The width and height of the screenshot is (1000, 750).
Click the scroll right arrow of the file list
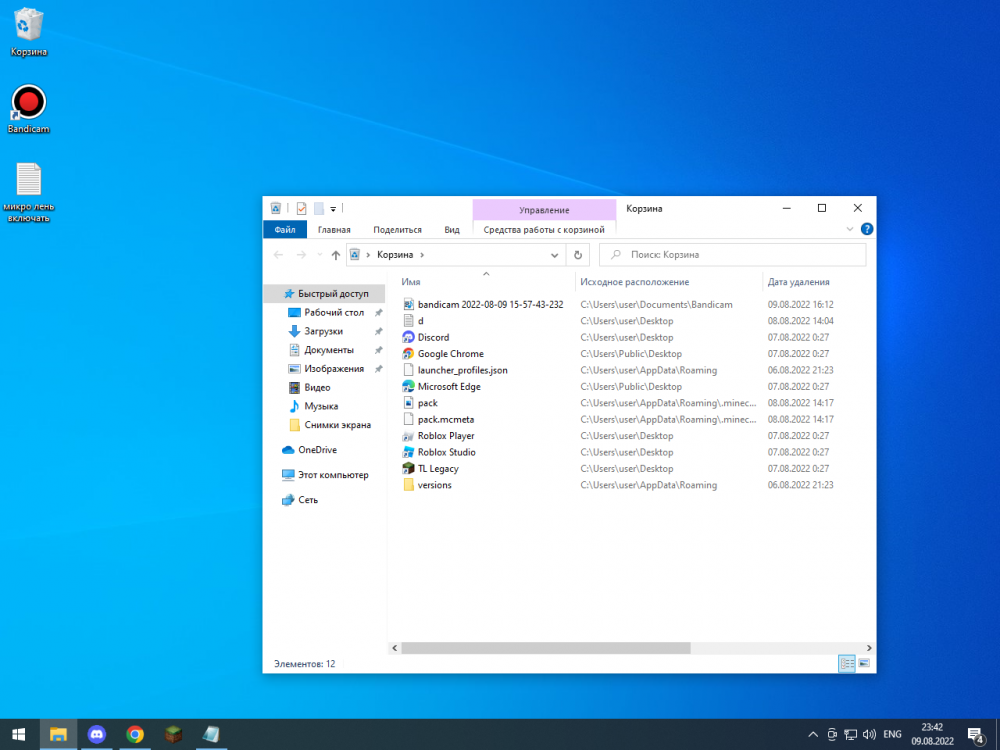[869, 648]
